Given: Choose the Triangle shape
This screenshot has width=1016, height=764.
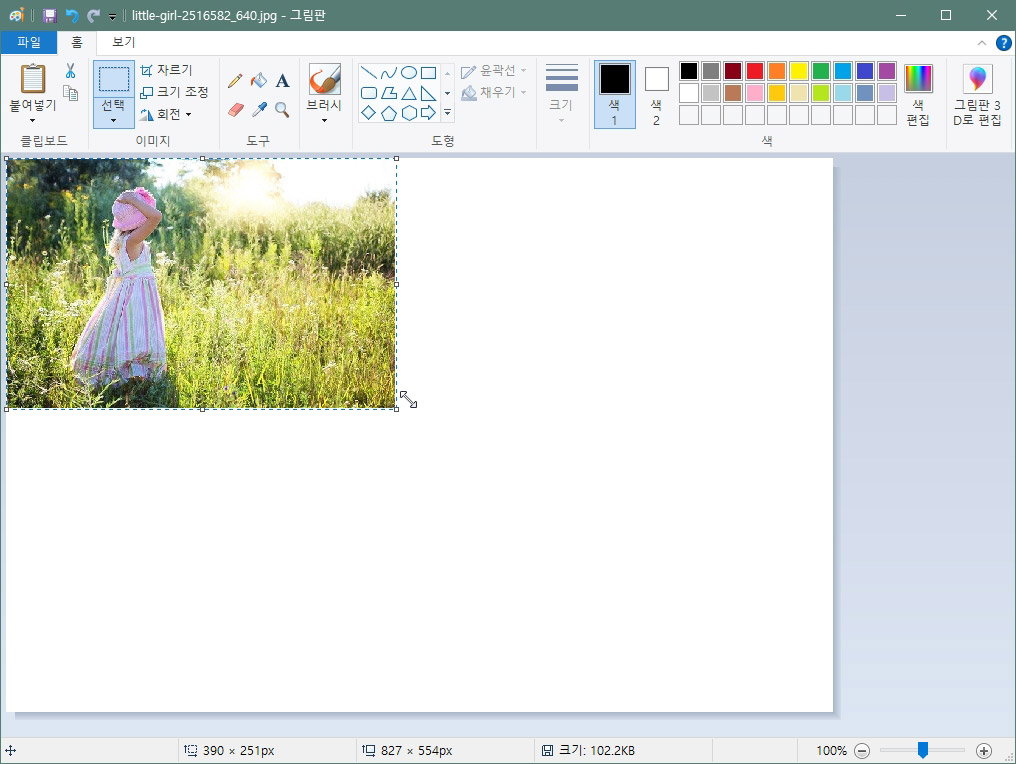Looking at the screenshot, I should (409, 93).
